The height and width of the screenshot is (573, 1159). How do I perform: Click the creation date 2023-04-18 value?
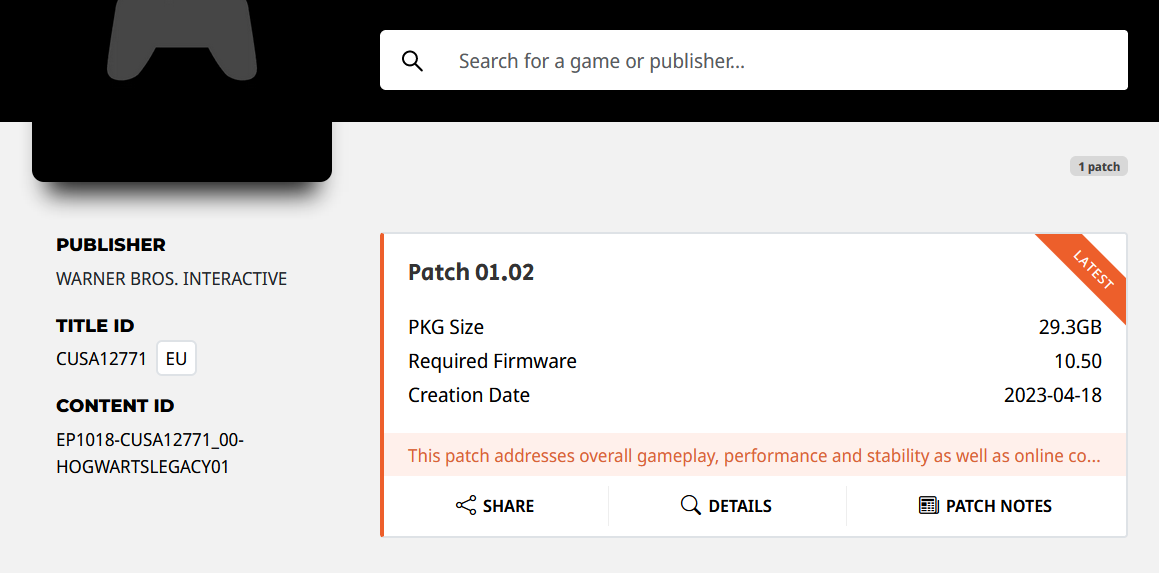pyautogui.click(x=1053, y=395)
